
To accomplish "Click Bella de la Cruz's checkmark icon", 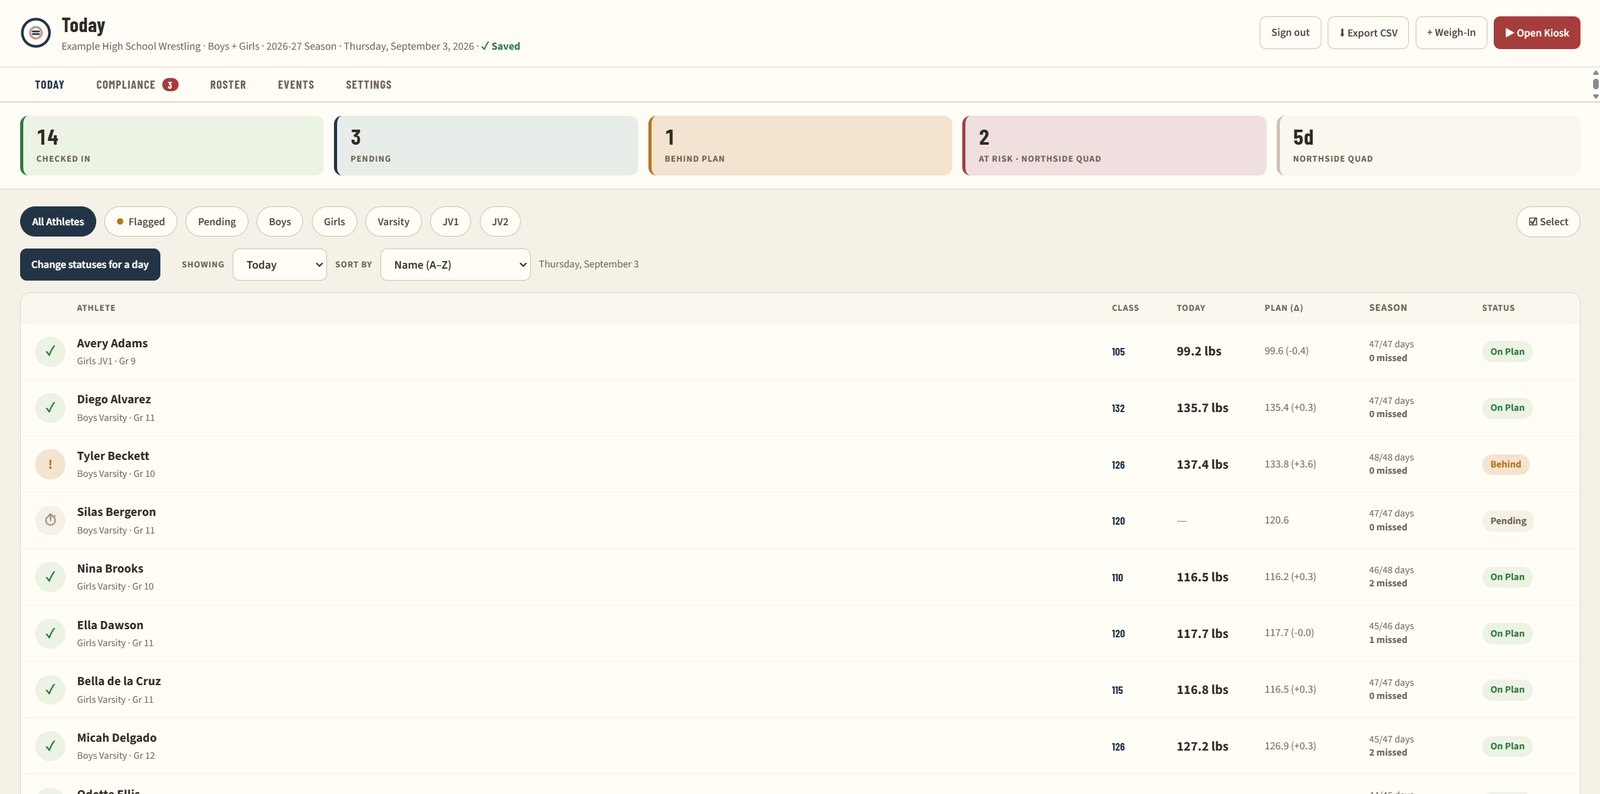I will [x=50, y=690].
